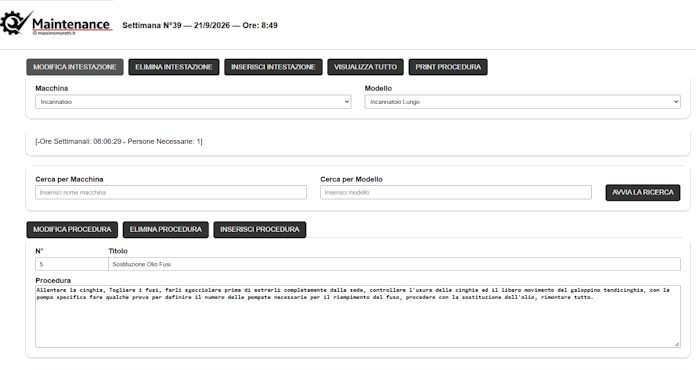Click the Cerca per Macchina label
Image resolution: width=696 pixels, height=370 pixels.
point(69,179)
